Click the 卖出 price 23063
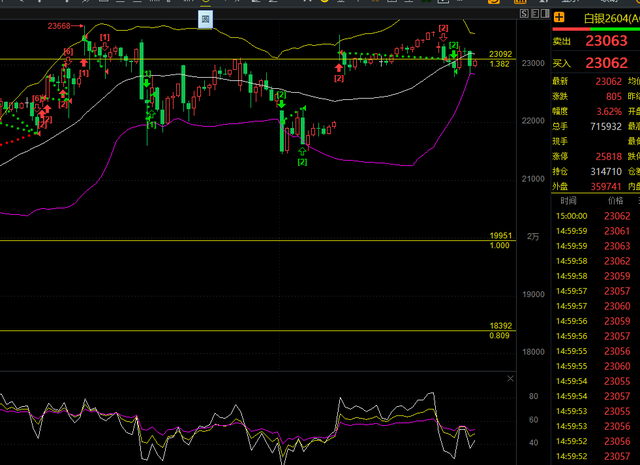 pyautogui.click(x=606, y=41)
